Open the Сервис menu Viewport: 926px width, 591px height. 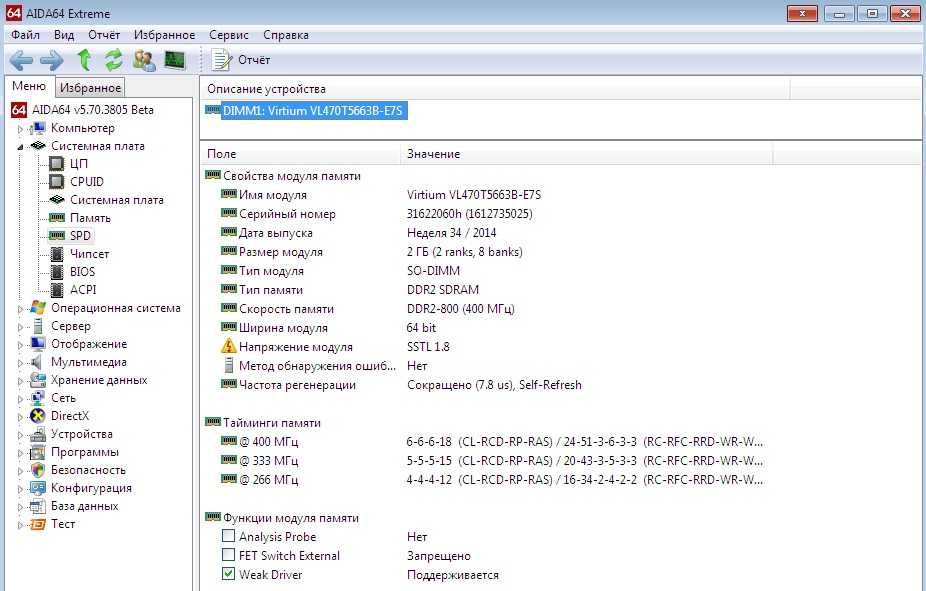point(229,35)
